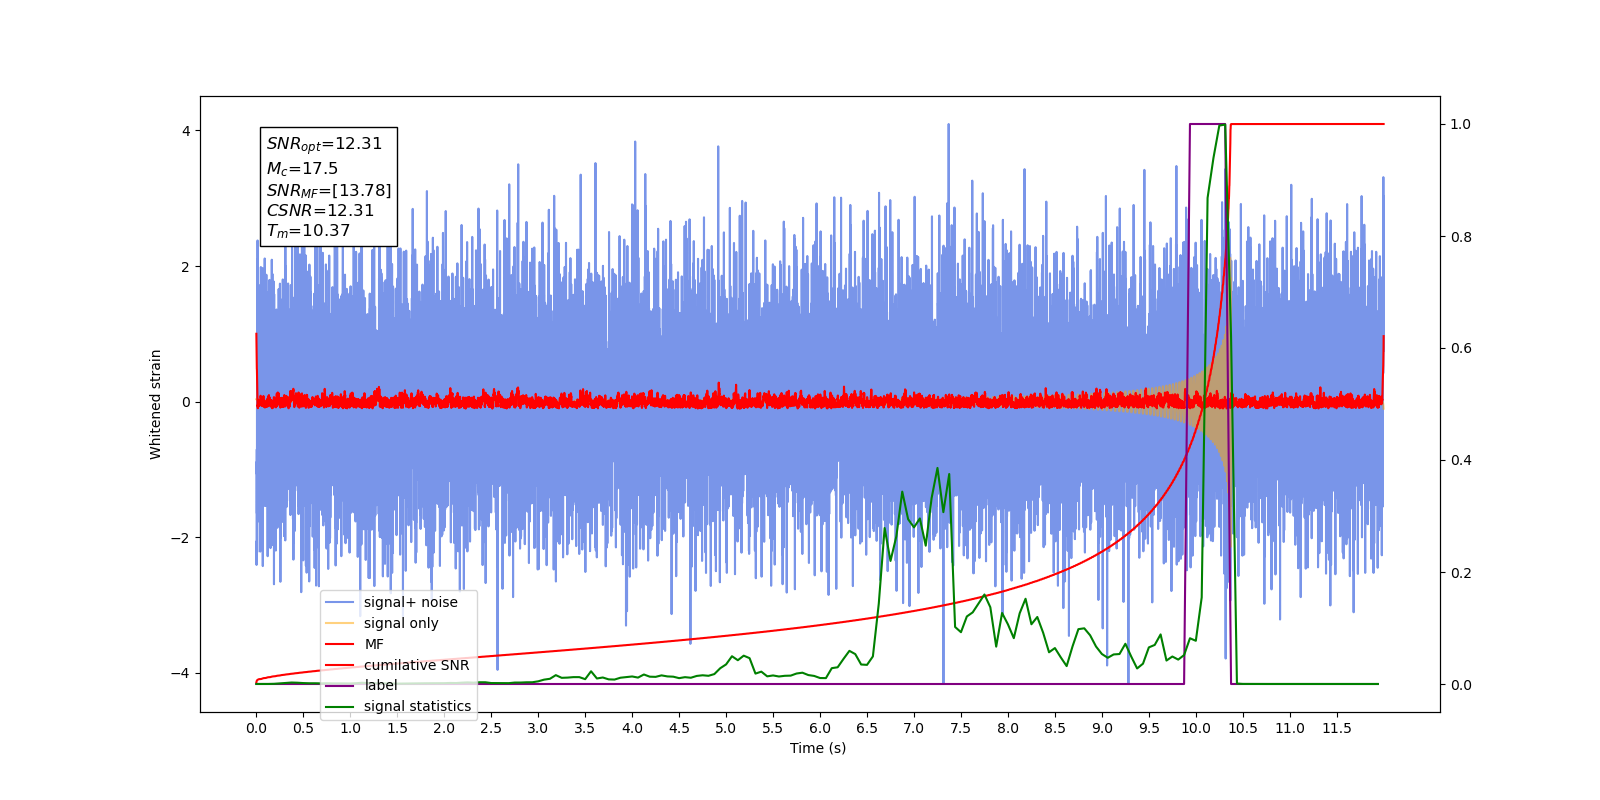Click the 'MF' legend label

(374, 644)
